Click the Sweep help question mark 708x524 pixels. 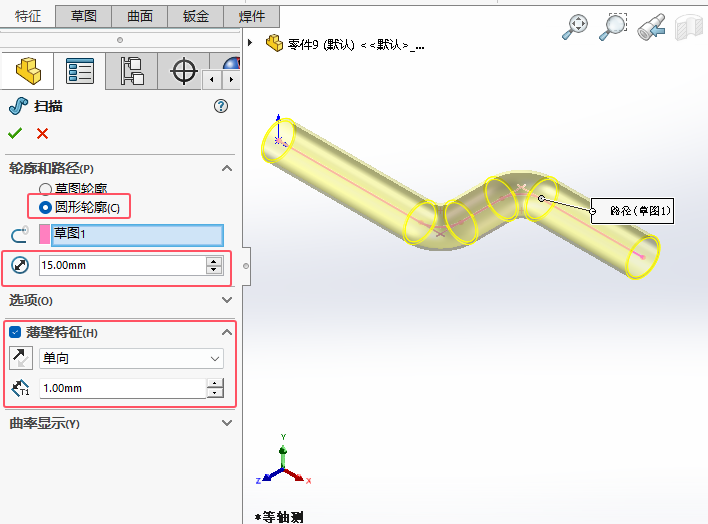point(221,106)
